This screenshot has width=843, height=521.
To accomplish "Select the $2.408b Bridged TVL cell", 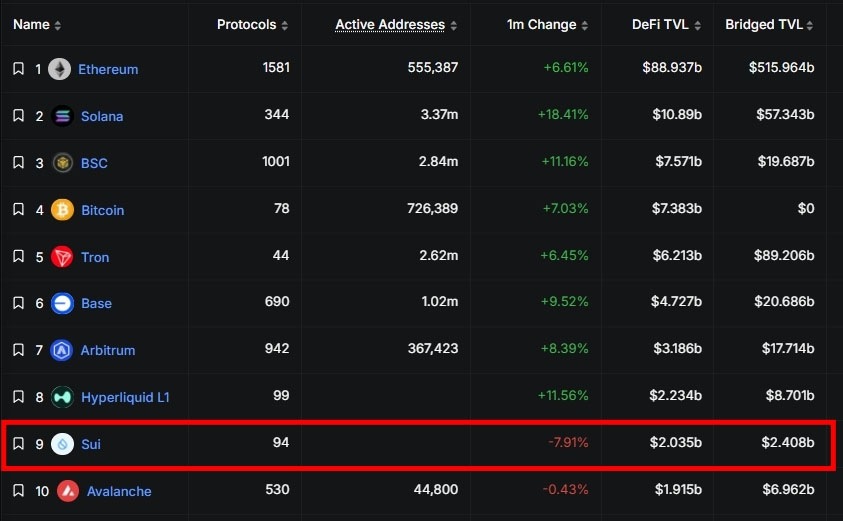I will point(788,443).
